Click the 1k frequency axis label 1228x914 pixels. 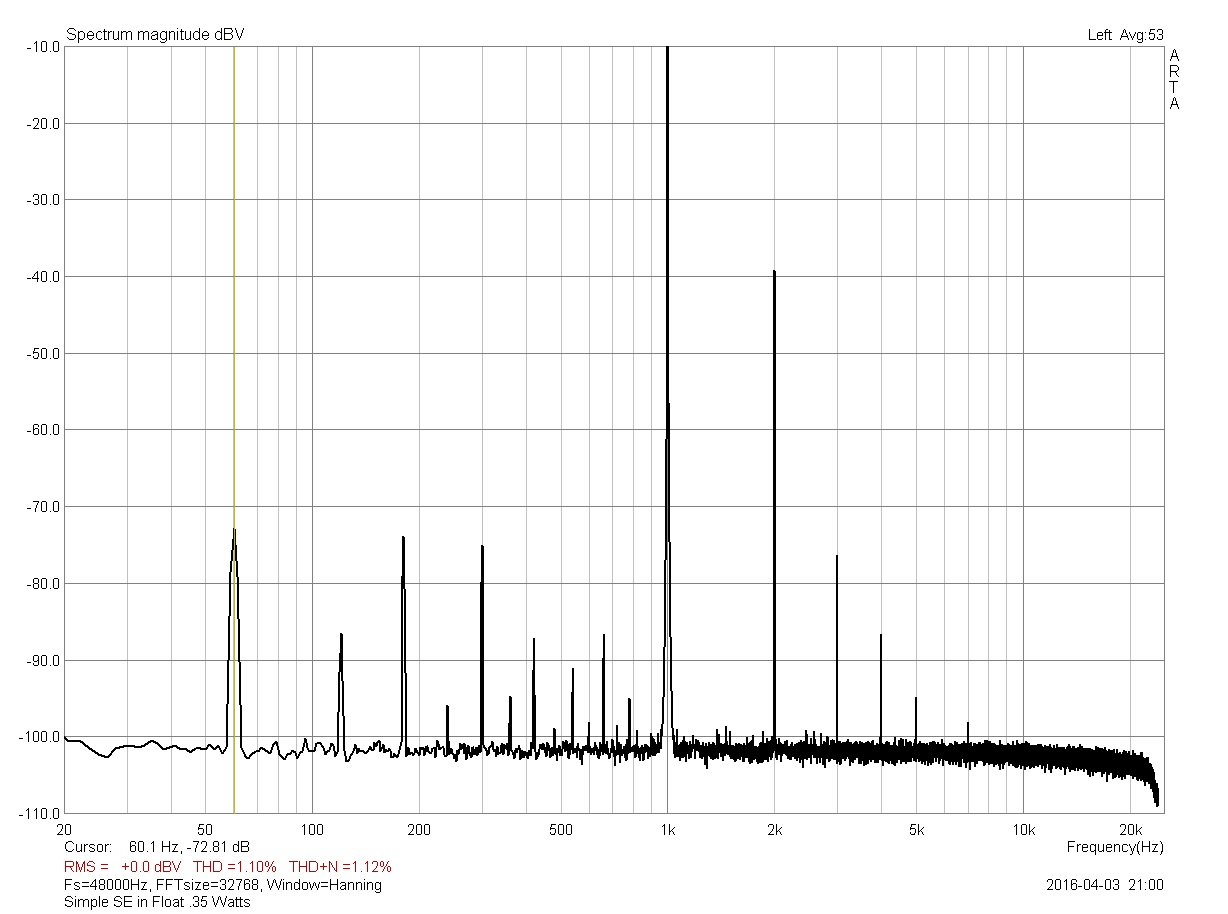[668, 830]
